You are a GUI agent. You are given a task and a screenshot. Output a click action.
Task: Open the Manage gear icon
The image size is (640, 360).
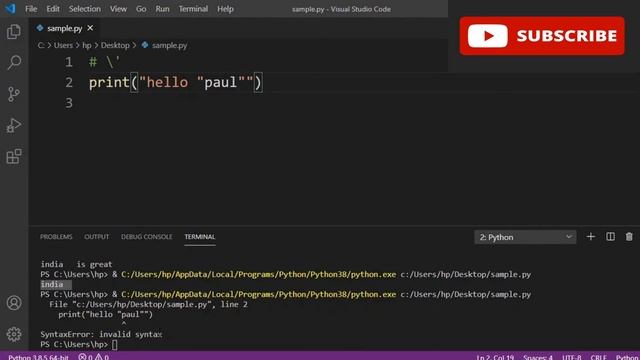point(14,334)
